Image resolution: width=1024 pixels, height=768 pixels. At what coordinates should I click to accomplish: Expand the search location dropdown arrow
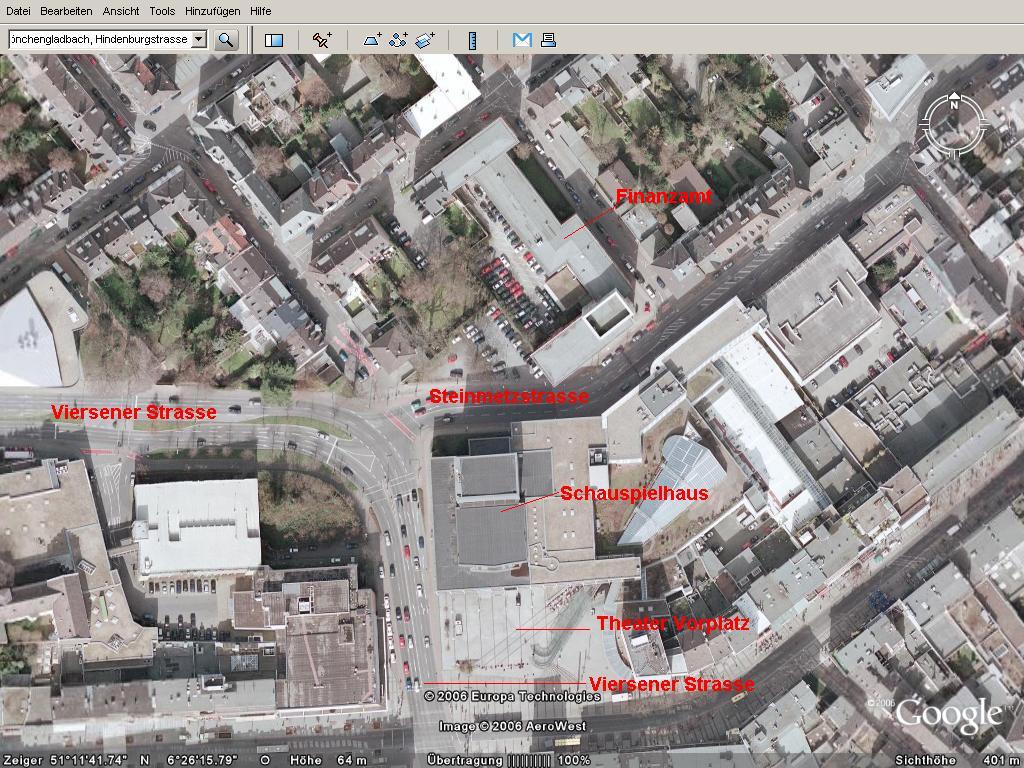[x=198, y=40]
